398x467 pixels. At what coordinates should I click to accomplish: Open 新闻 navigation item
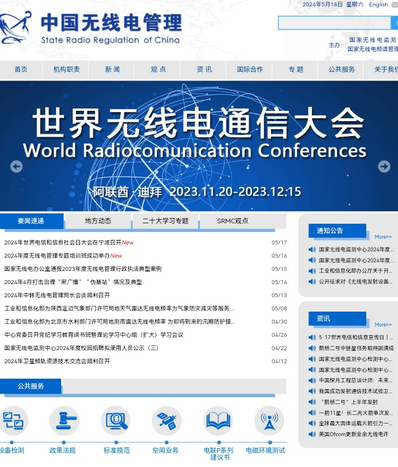(112, 69)
